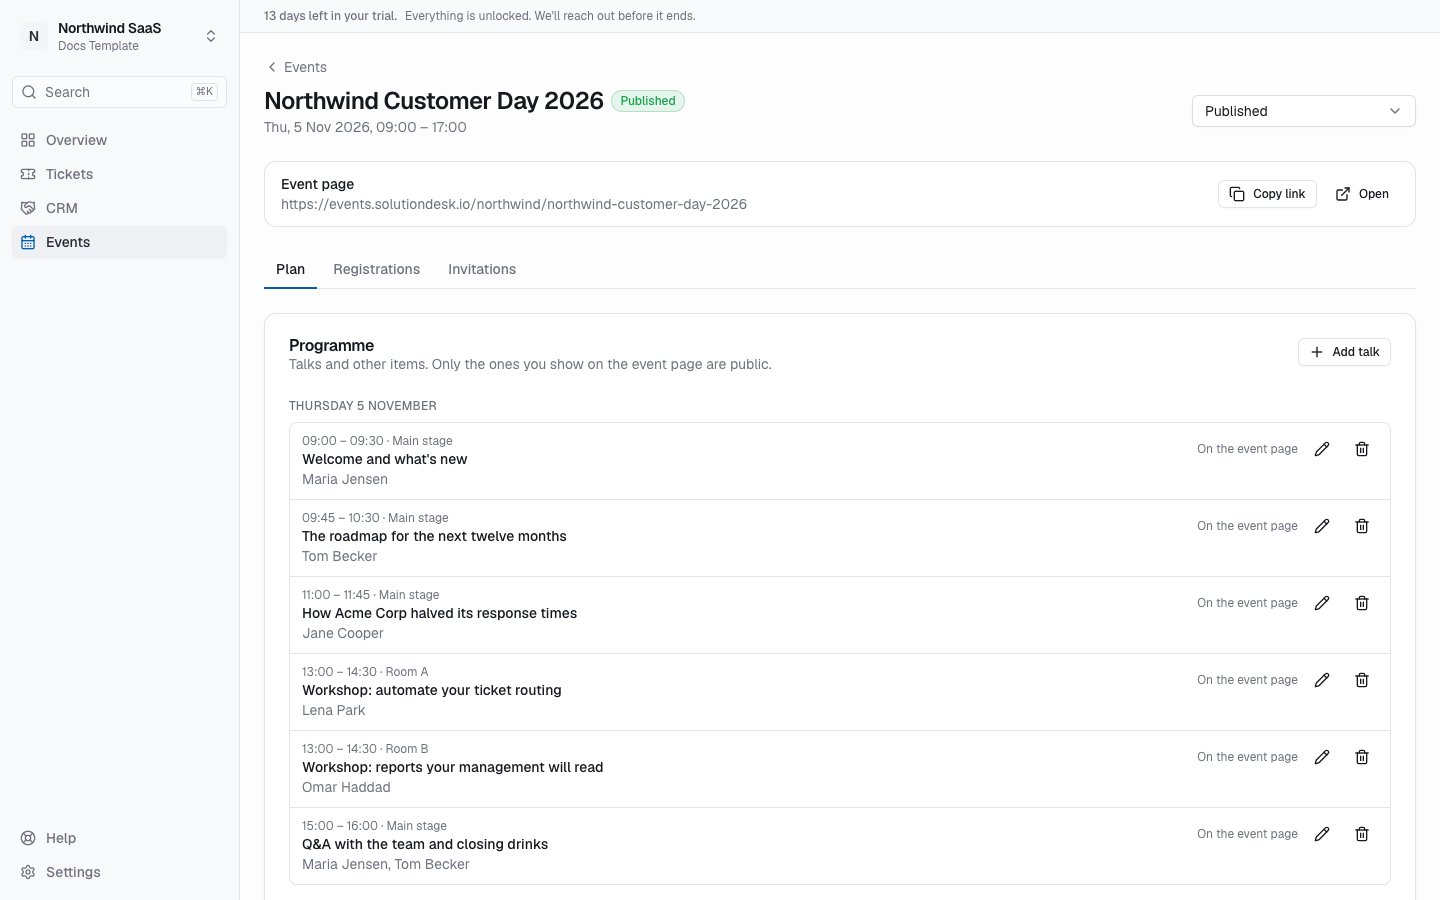Image resolution: width=1440 pixels, height=900 pixels.
Task: Delete the ticket routing workshop
Action: point(1362,680)
